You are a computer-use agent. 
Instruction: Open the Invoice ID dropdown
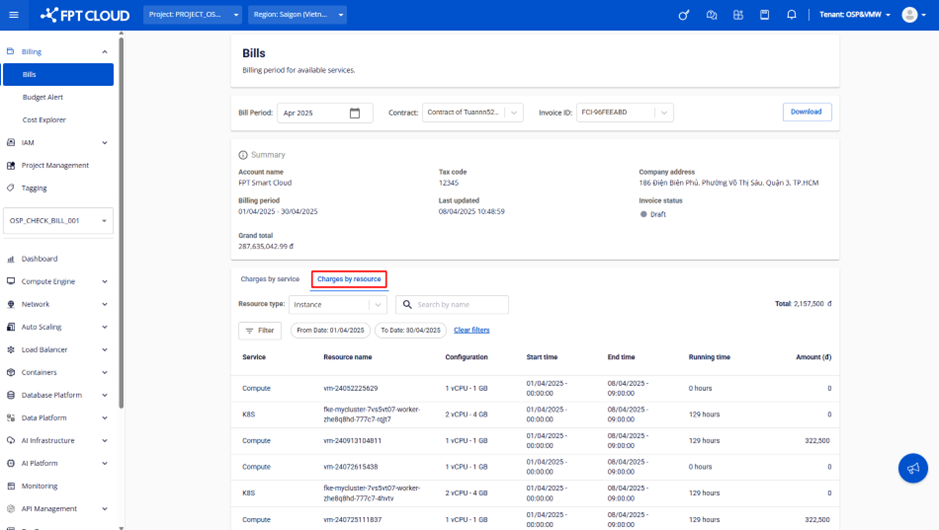[663, 113]
